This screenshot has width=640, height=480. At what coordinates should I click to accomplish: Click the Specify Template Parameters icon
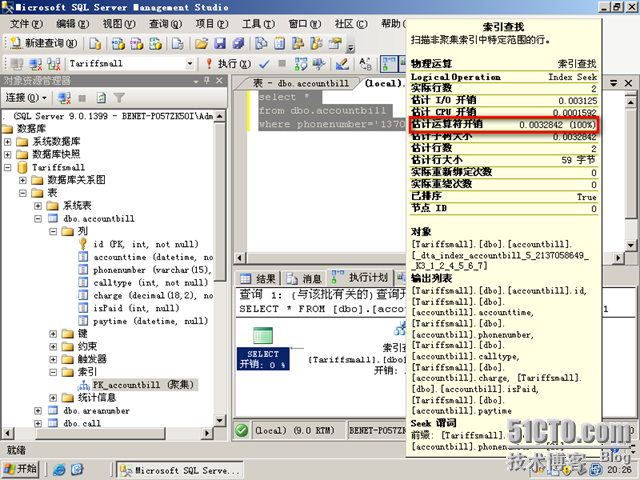pyautogui.click(x=365, y=64)
